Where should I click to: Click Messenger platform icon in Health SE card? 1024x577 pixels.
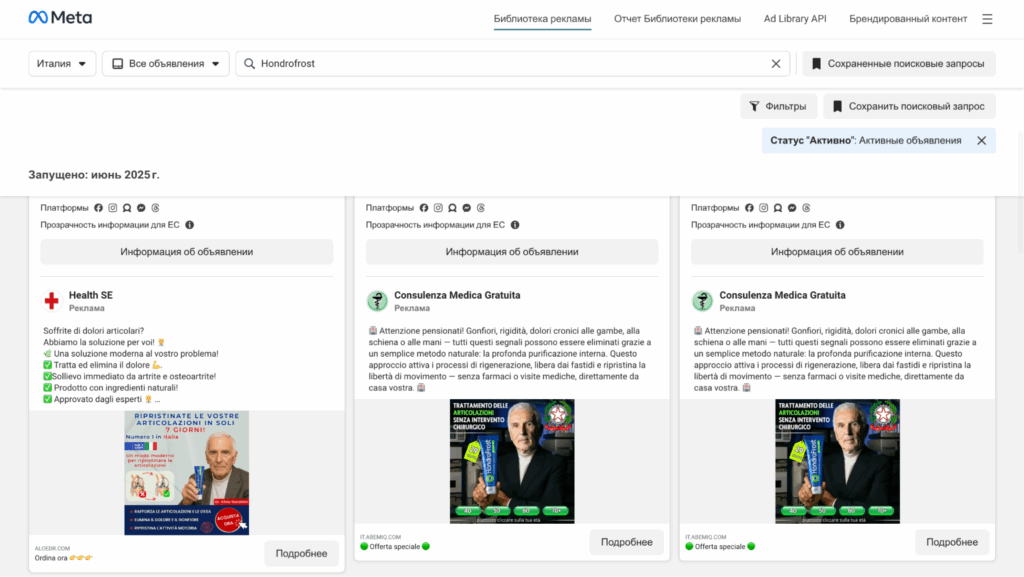click(x=141, y=208)
